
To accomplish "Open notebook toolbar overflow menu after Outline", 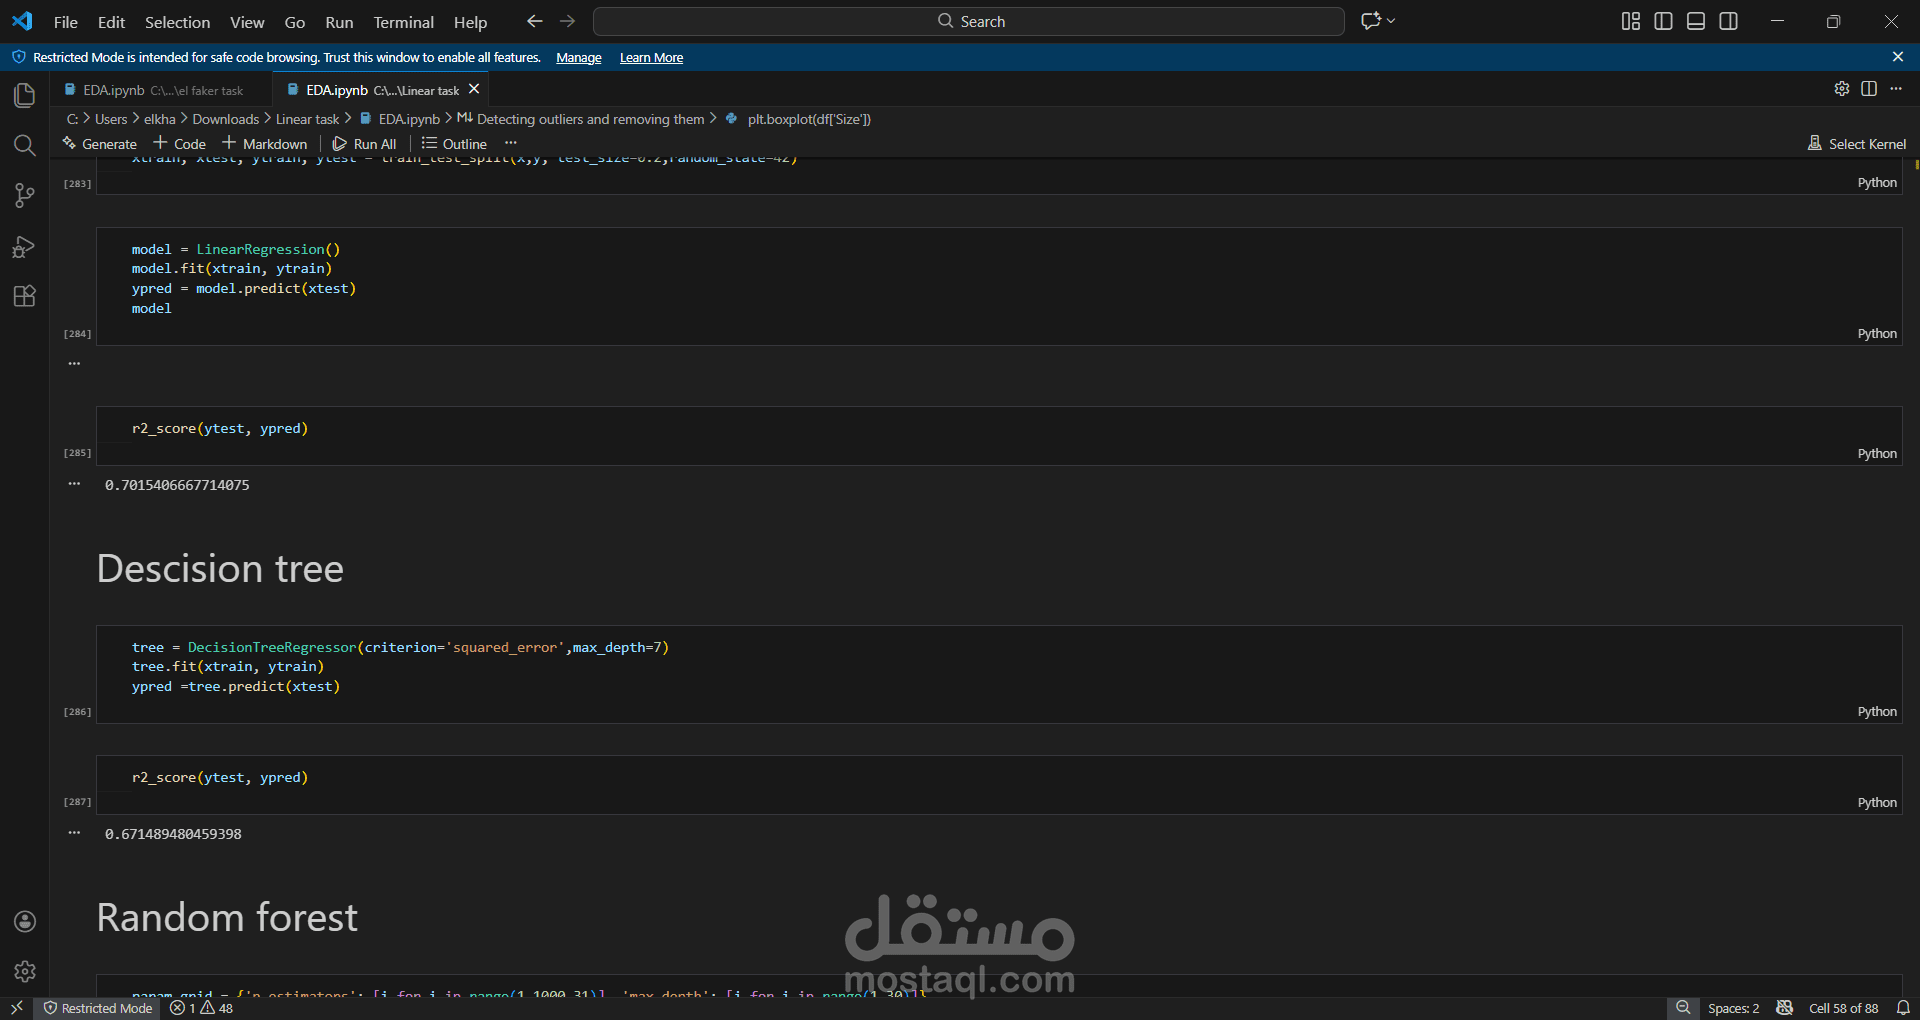I will pyautogui.click(x=511, y=143).
